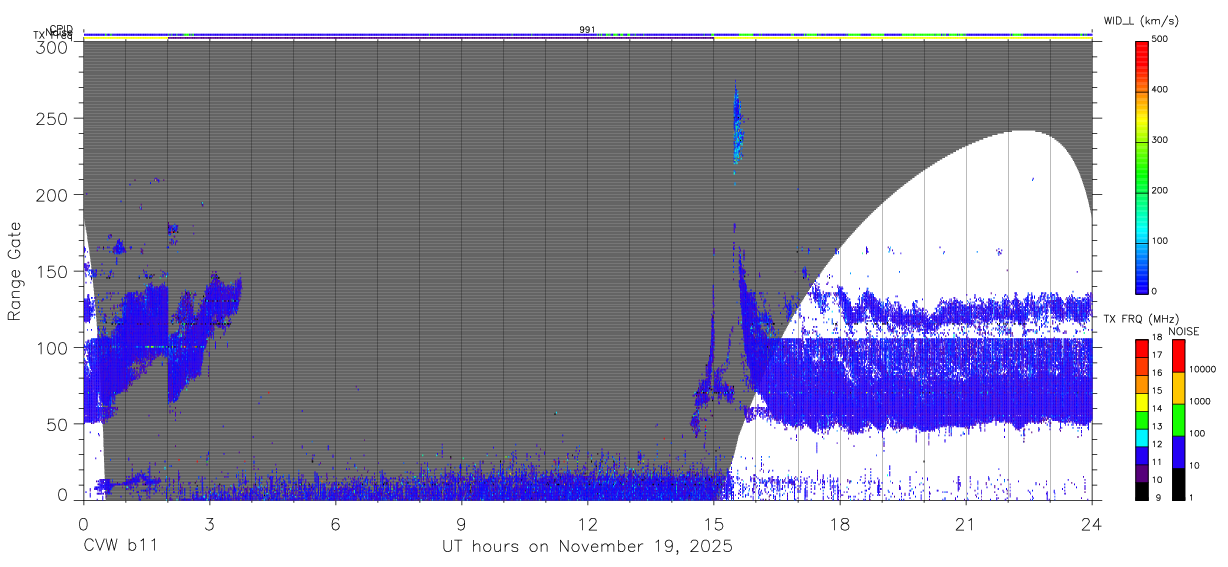Image resolution: width=1228 pixels, height=567 pixels.
Task: Click the "400" label on the WID color bar
Action: pos(1160,89)
